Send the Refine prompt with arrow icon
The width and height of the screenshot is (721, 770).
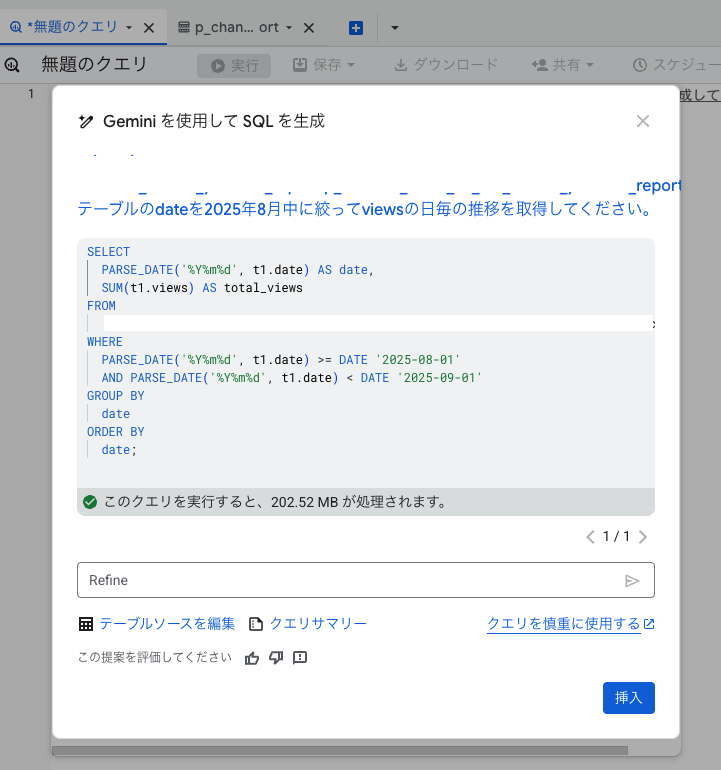632,581
